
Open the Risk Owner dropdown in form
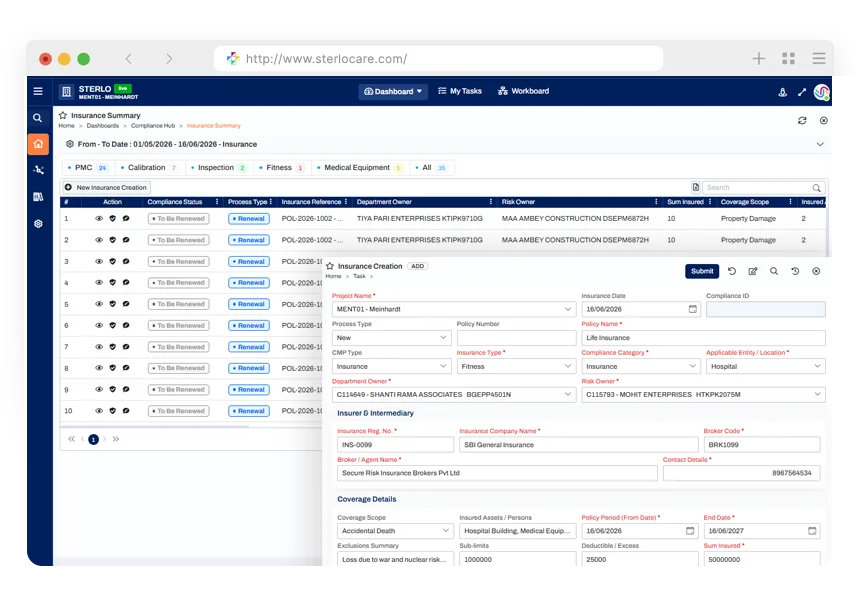tap(703, 395)
